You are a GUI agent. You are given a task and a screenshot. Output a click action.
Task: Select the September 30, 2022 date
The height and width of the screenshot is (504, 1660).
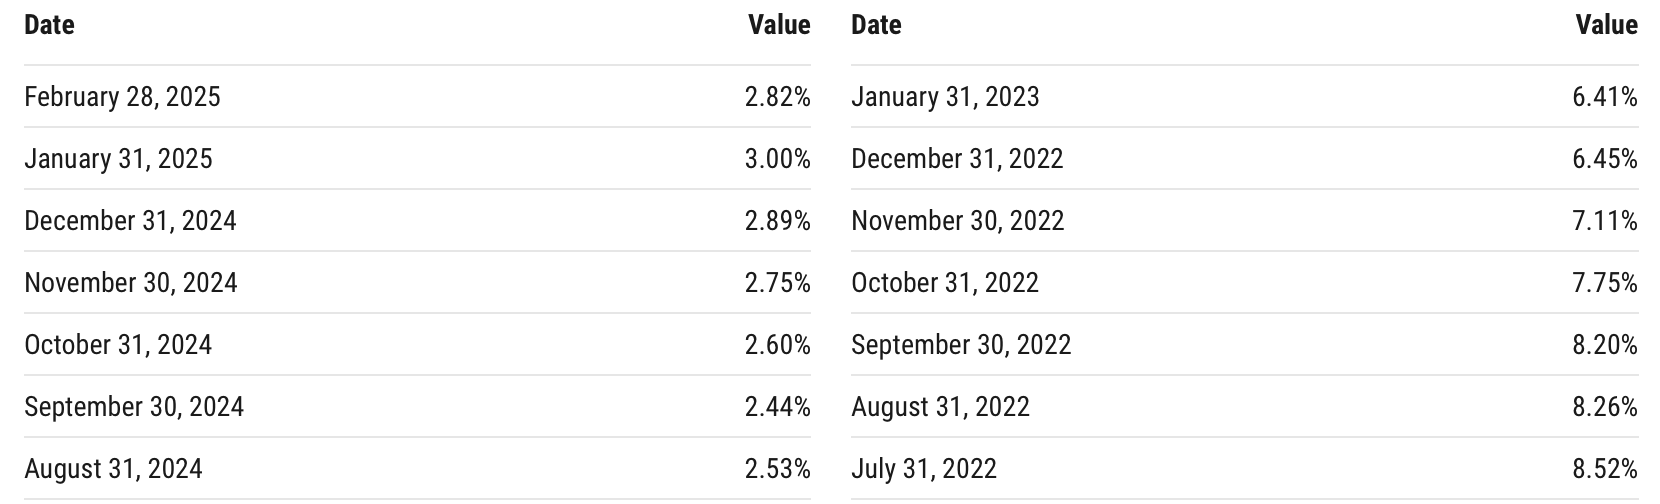(x=961, y=345)
